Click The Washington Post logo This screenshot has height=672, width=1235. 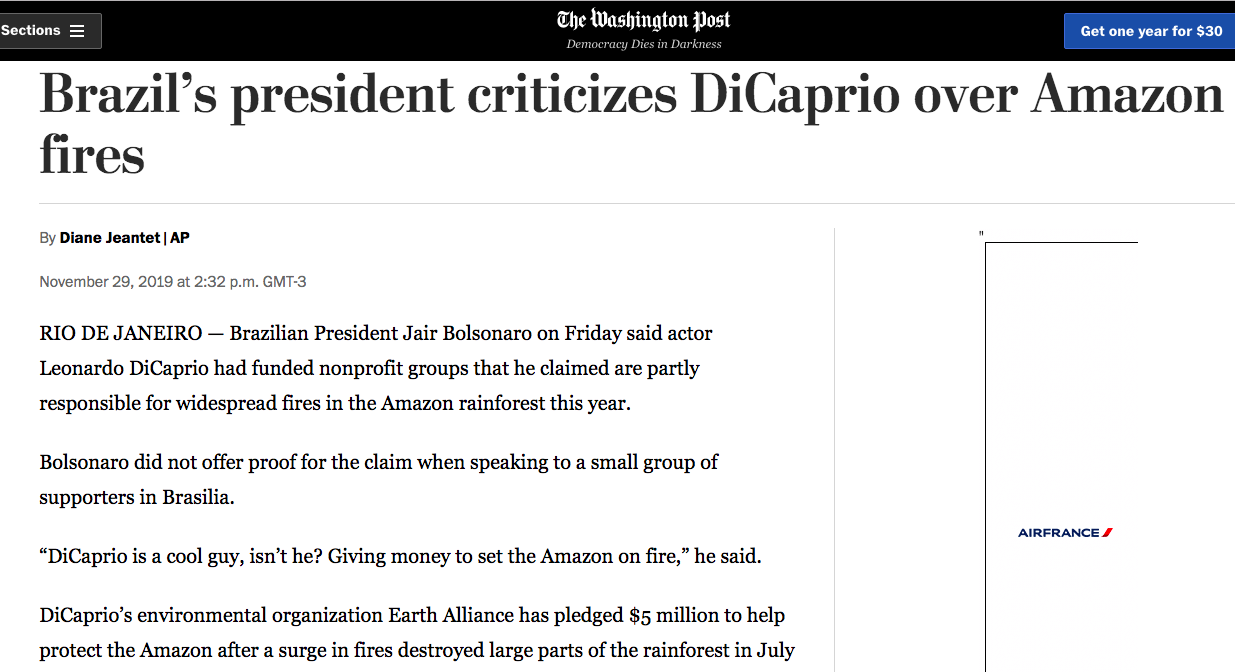click(x=644, y=20)
